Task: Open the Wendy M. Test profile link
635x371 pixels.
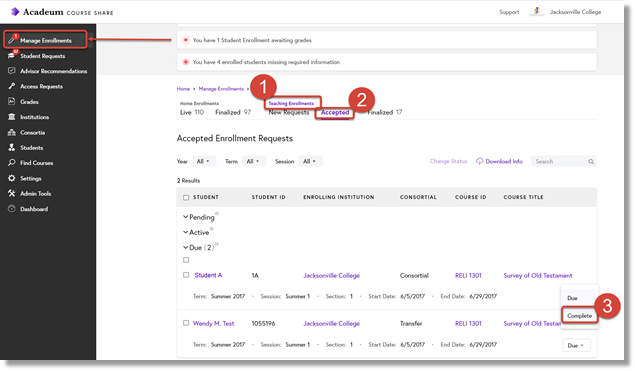Action: coord(213,323)
